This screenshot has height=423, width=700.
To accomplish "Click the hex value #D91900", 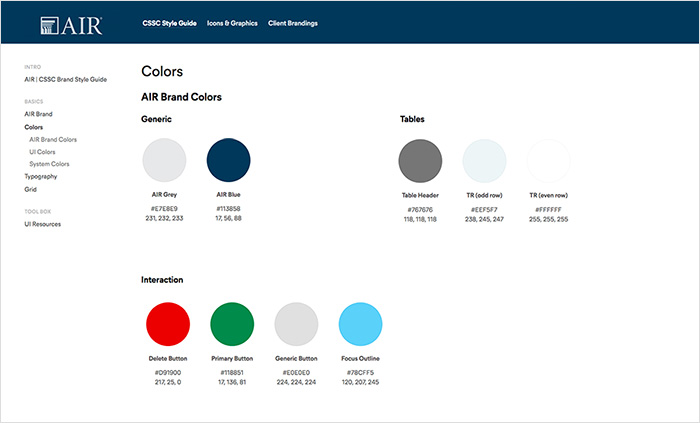I will pyautogui.click(x=168, y=373).
